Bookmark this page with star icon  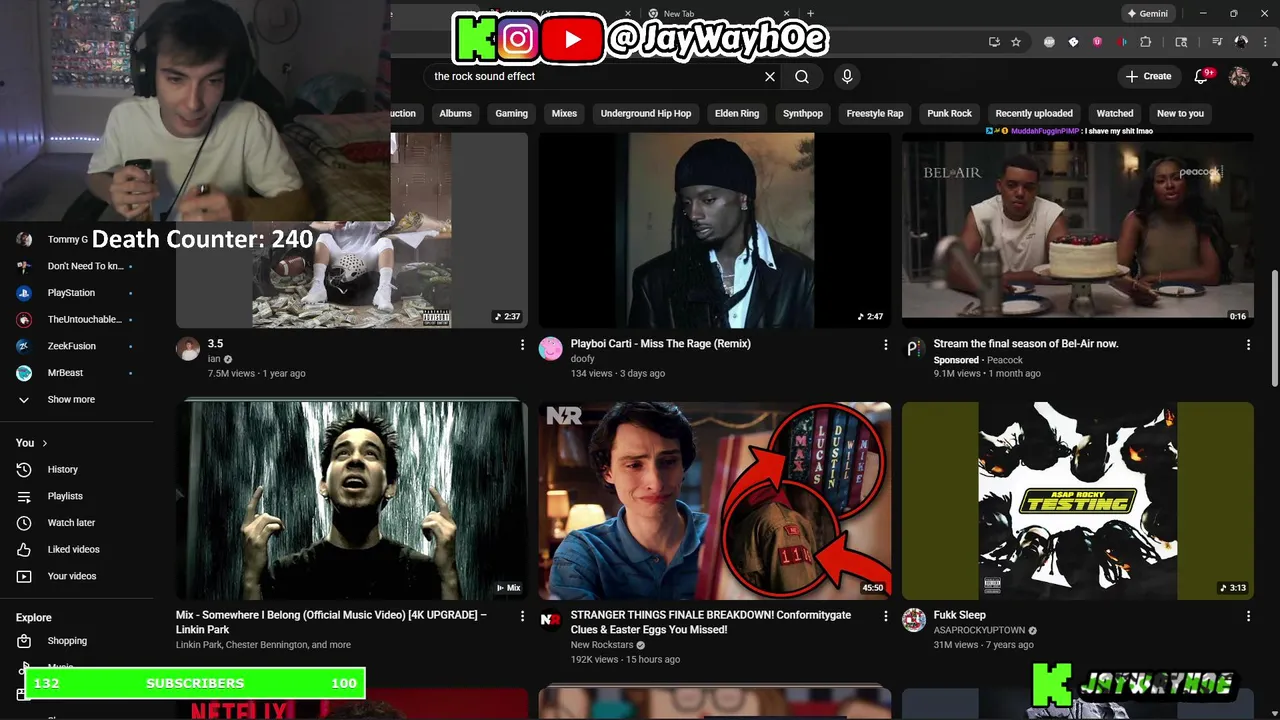1016,42
